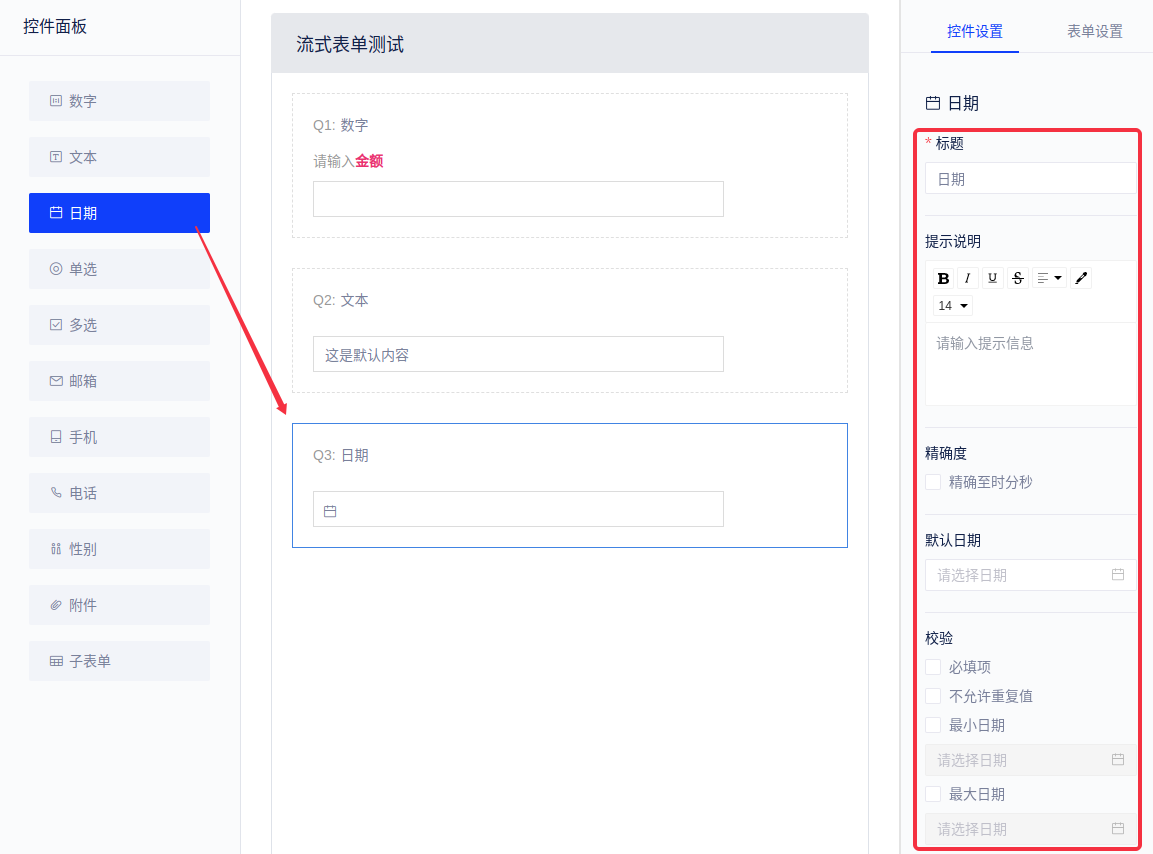This screenshot has height=854, width=1153.
Task: Click calendar icon in 默认日期 field
Action: click(x=1118, y=575)
